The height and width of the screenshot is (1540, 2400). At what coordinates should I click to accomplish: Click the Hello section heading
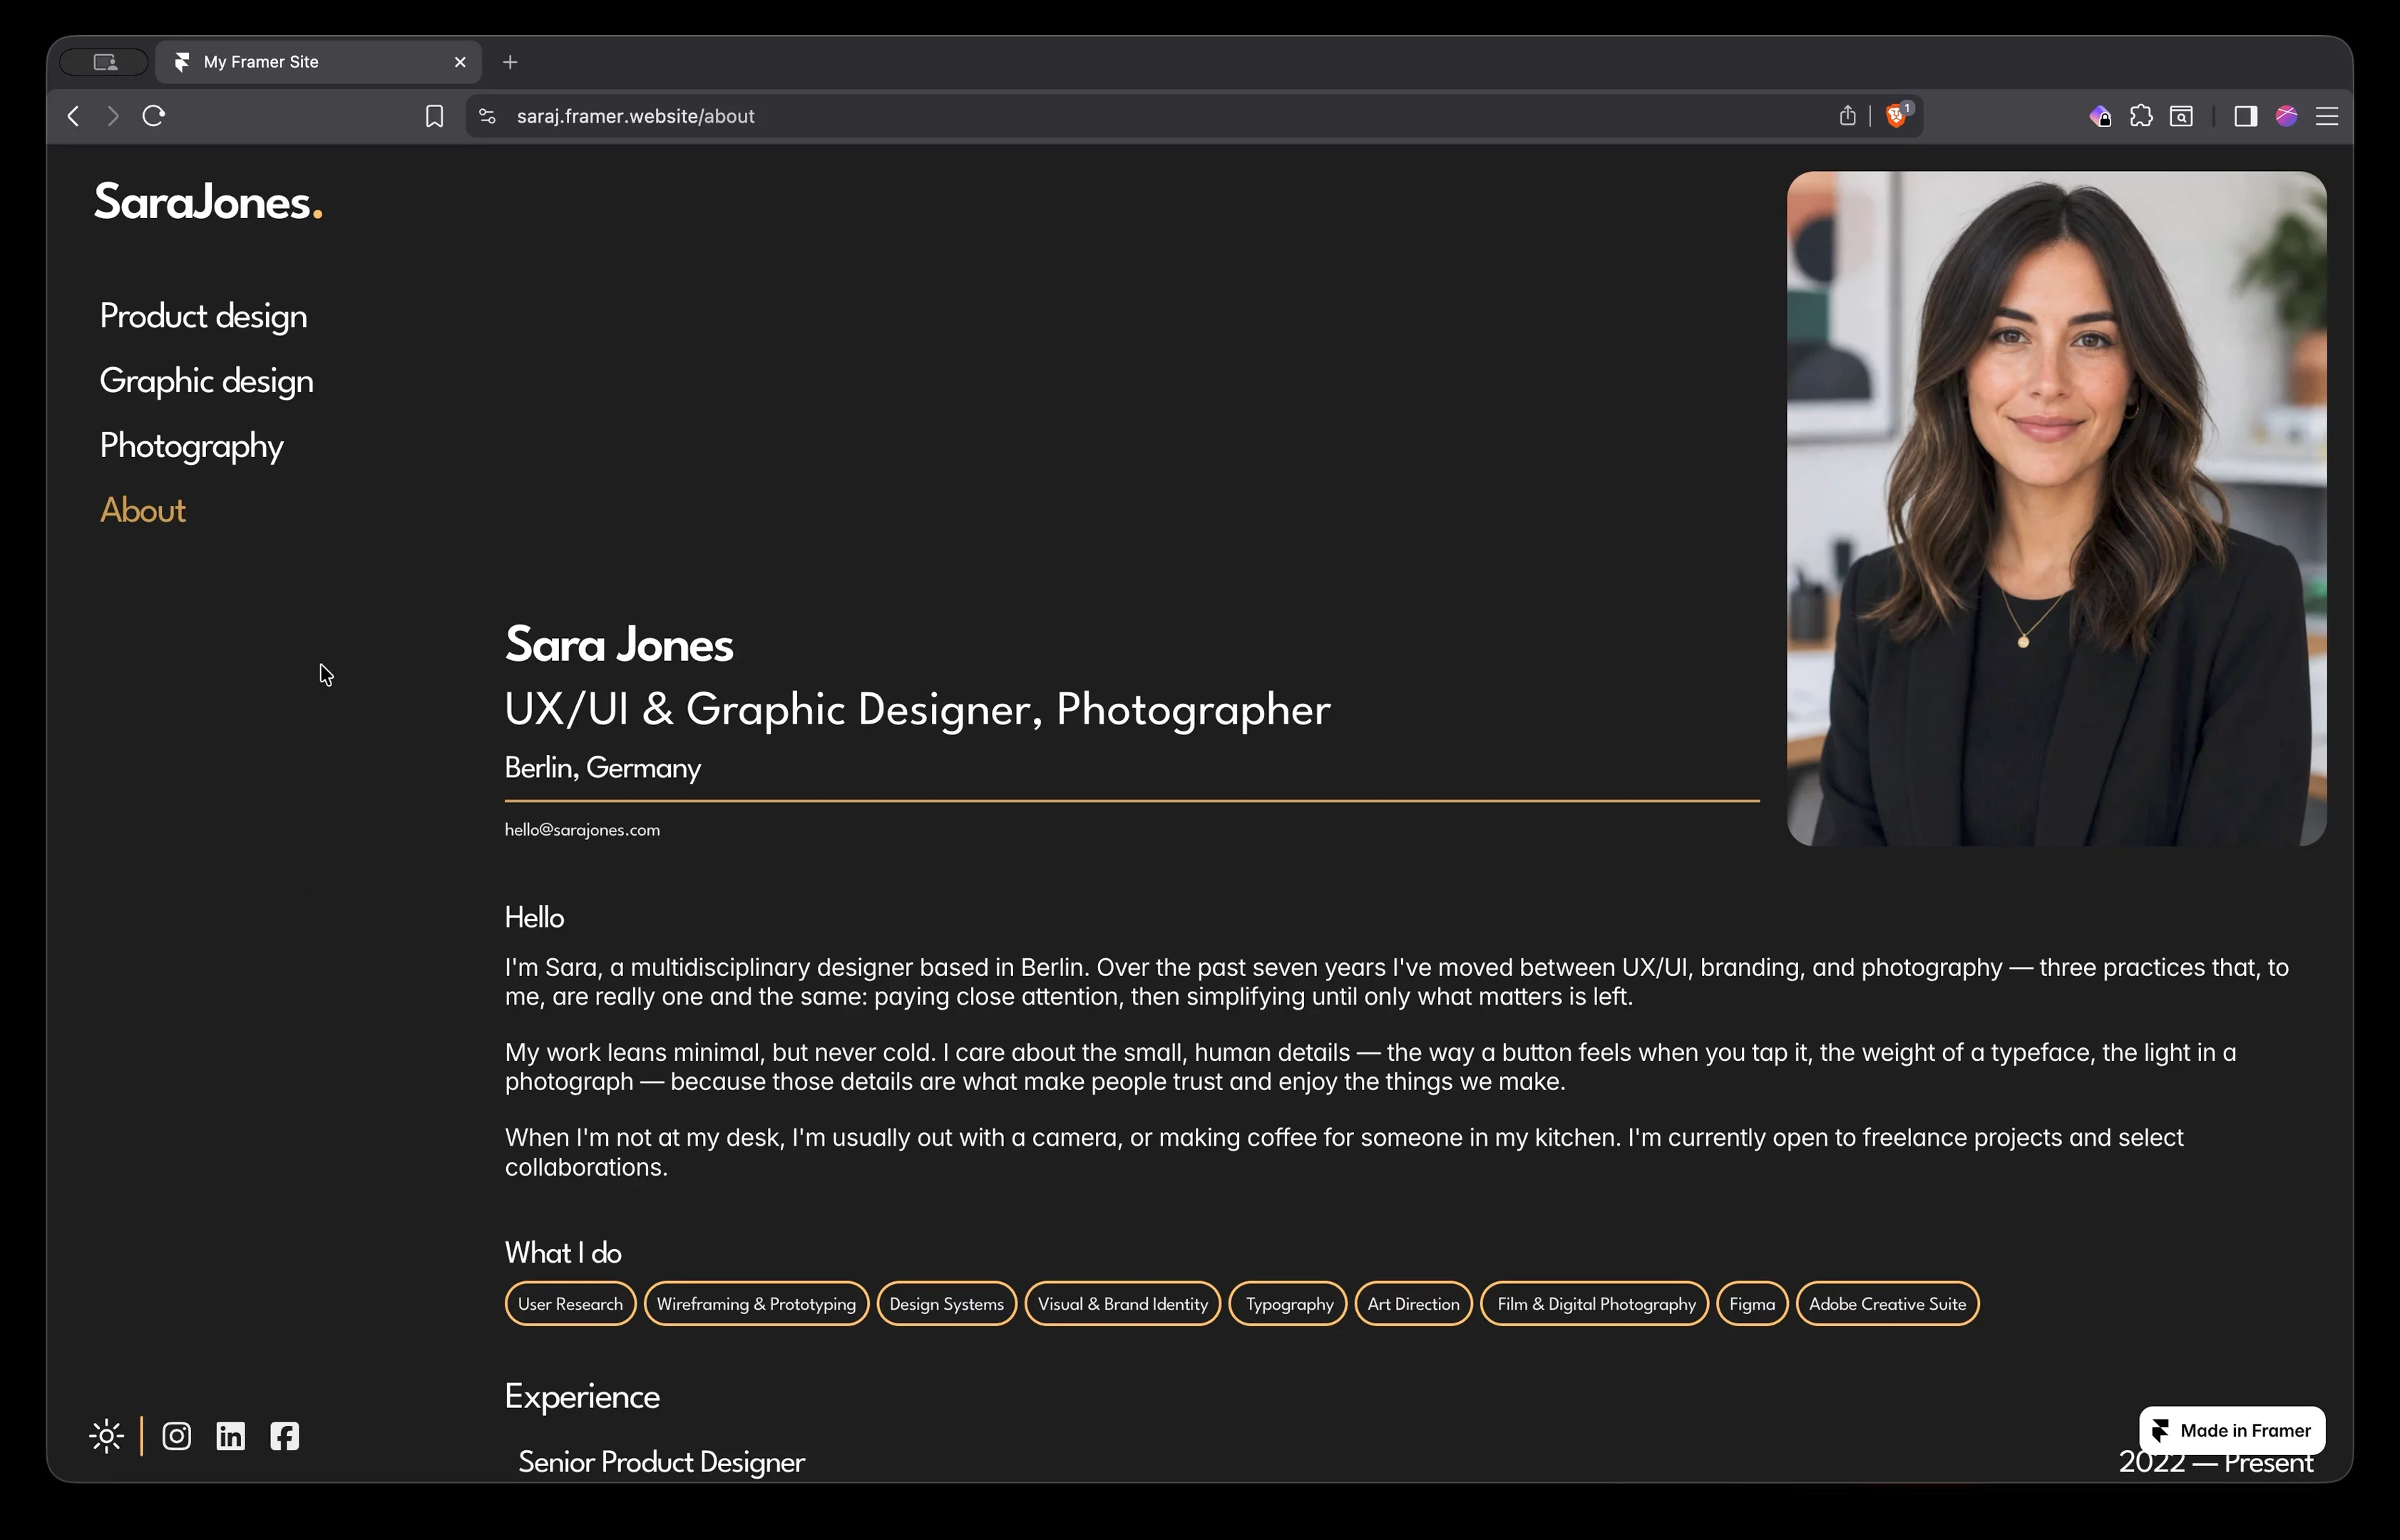pos(535,918)
